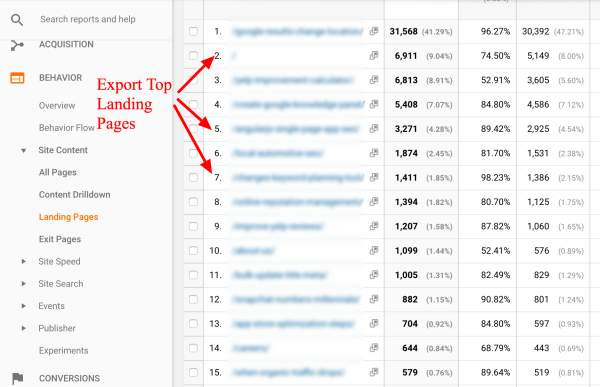
Task: Open the Landing Pages report
Action: click(x=68, y=217)
